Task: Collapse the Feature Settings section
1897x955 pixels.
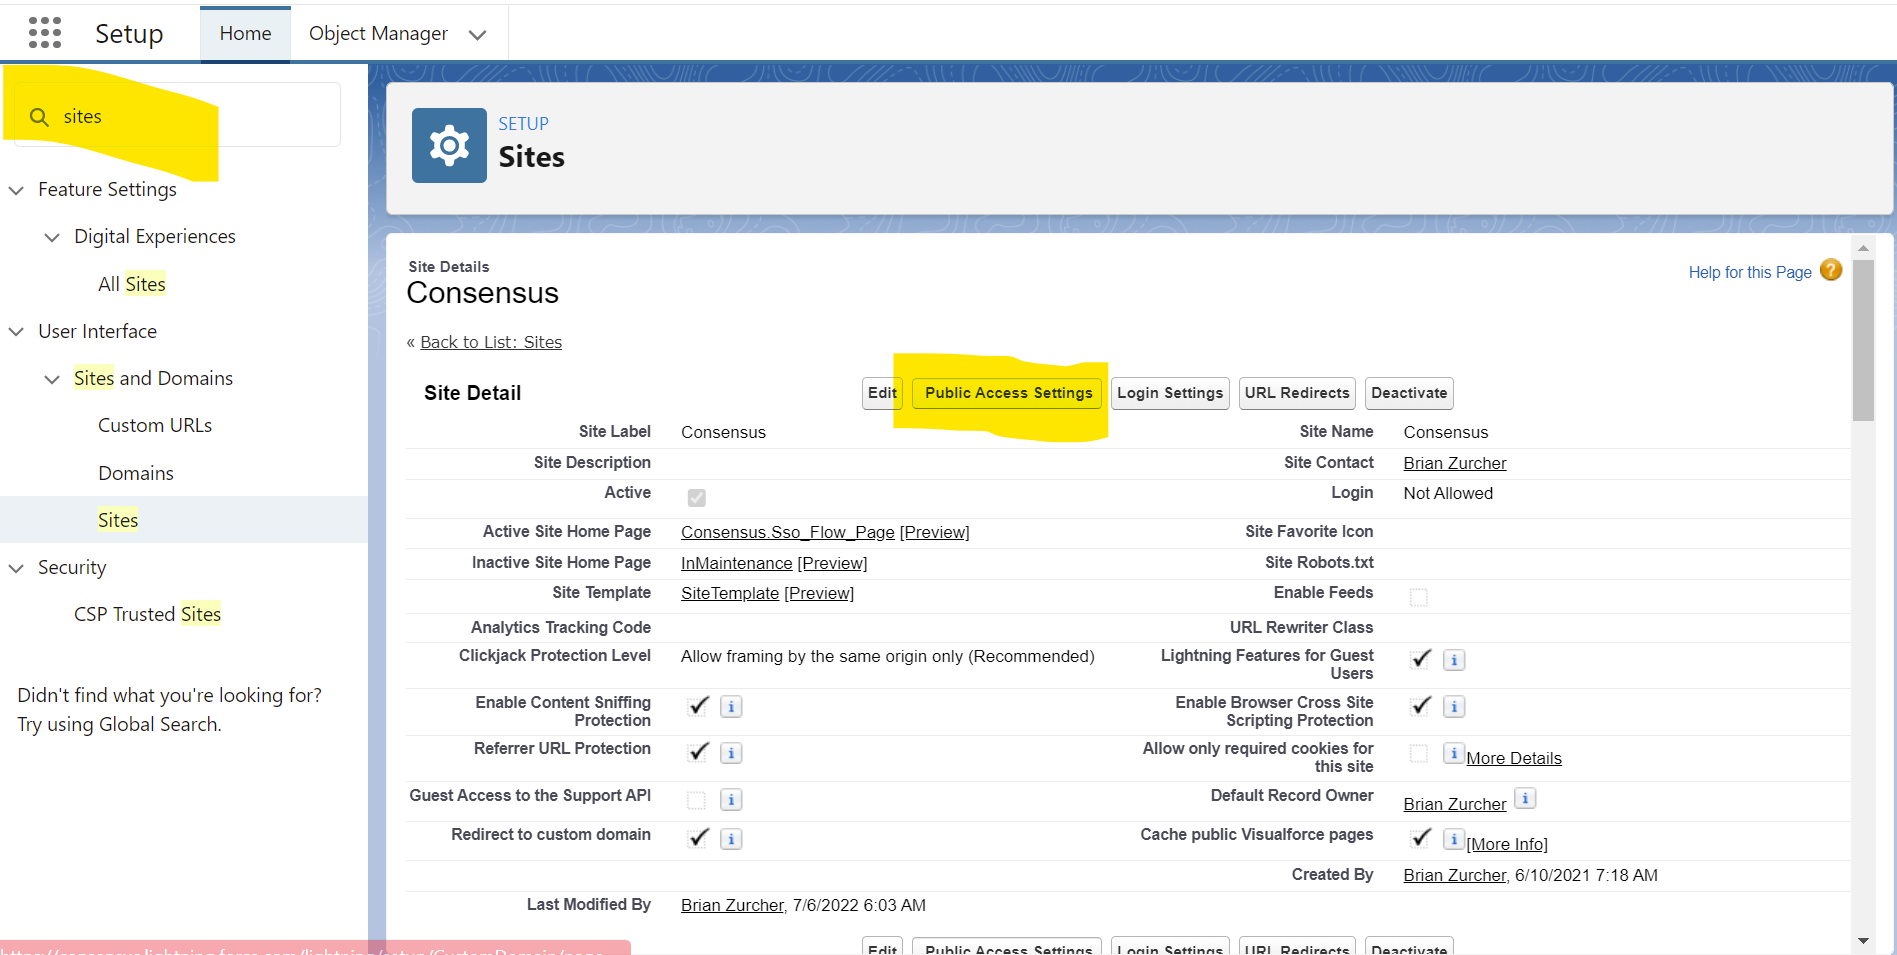Action: click(x=16, y=190)
